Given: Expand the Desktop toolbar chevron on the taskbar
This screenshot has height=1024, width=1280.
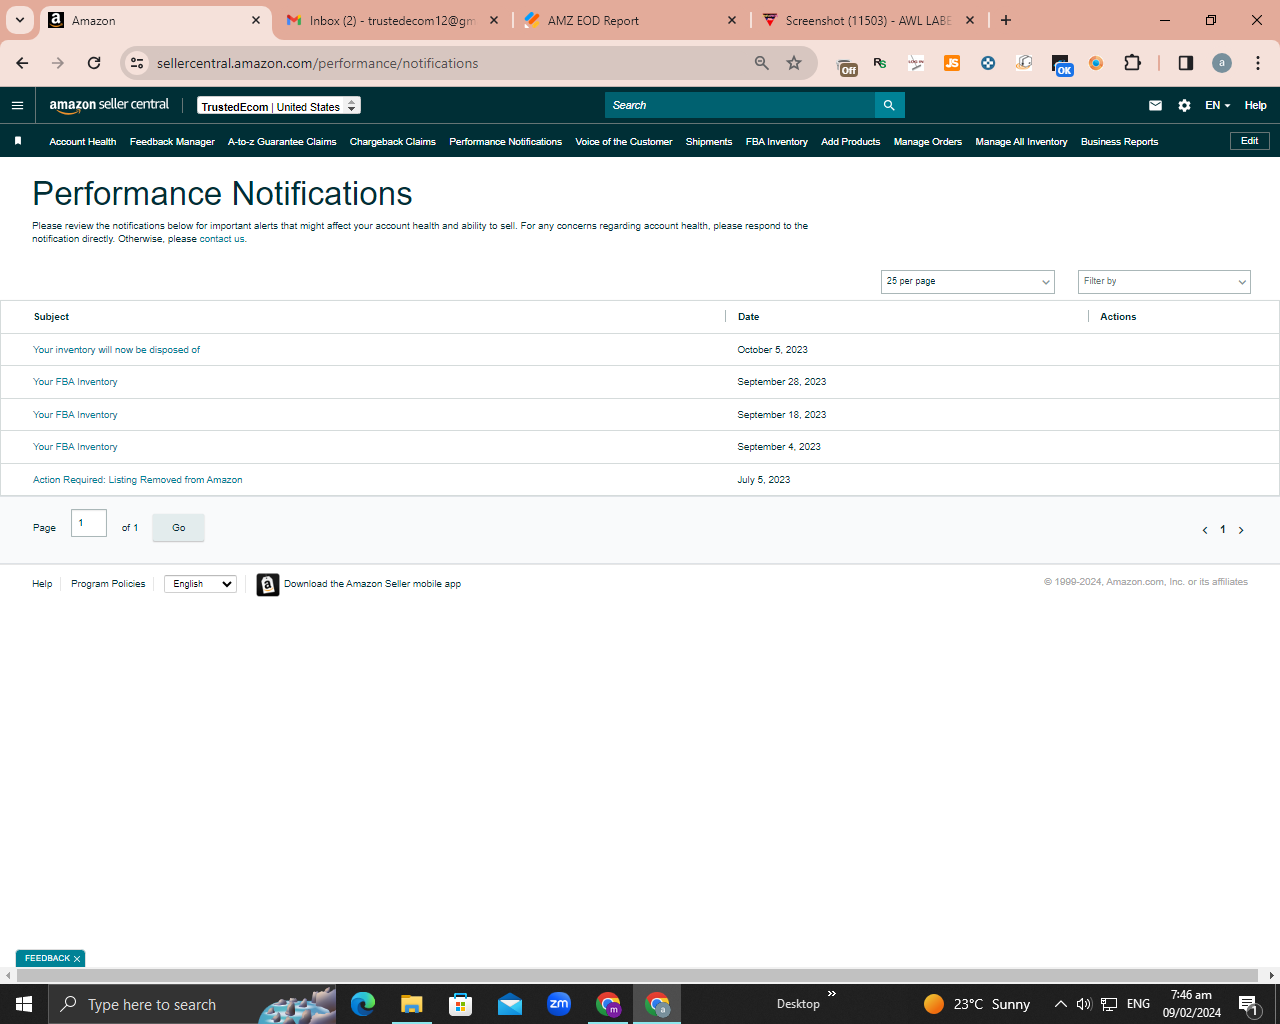Looking at the screenshot, I should [x=831, y=993].
